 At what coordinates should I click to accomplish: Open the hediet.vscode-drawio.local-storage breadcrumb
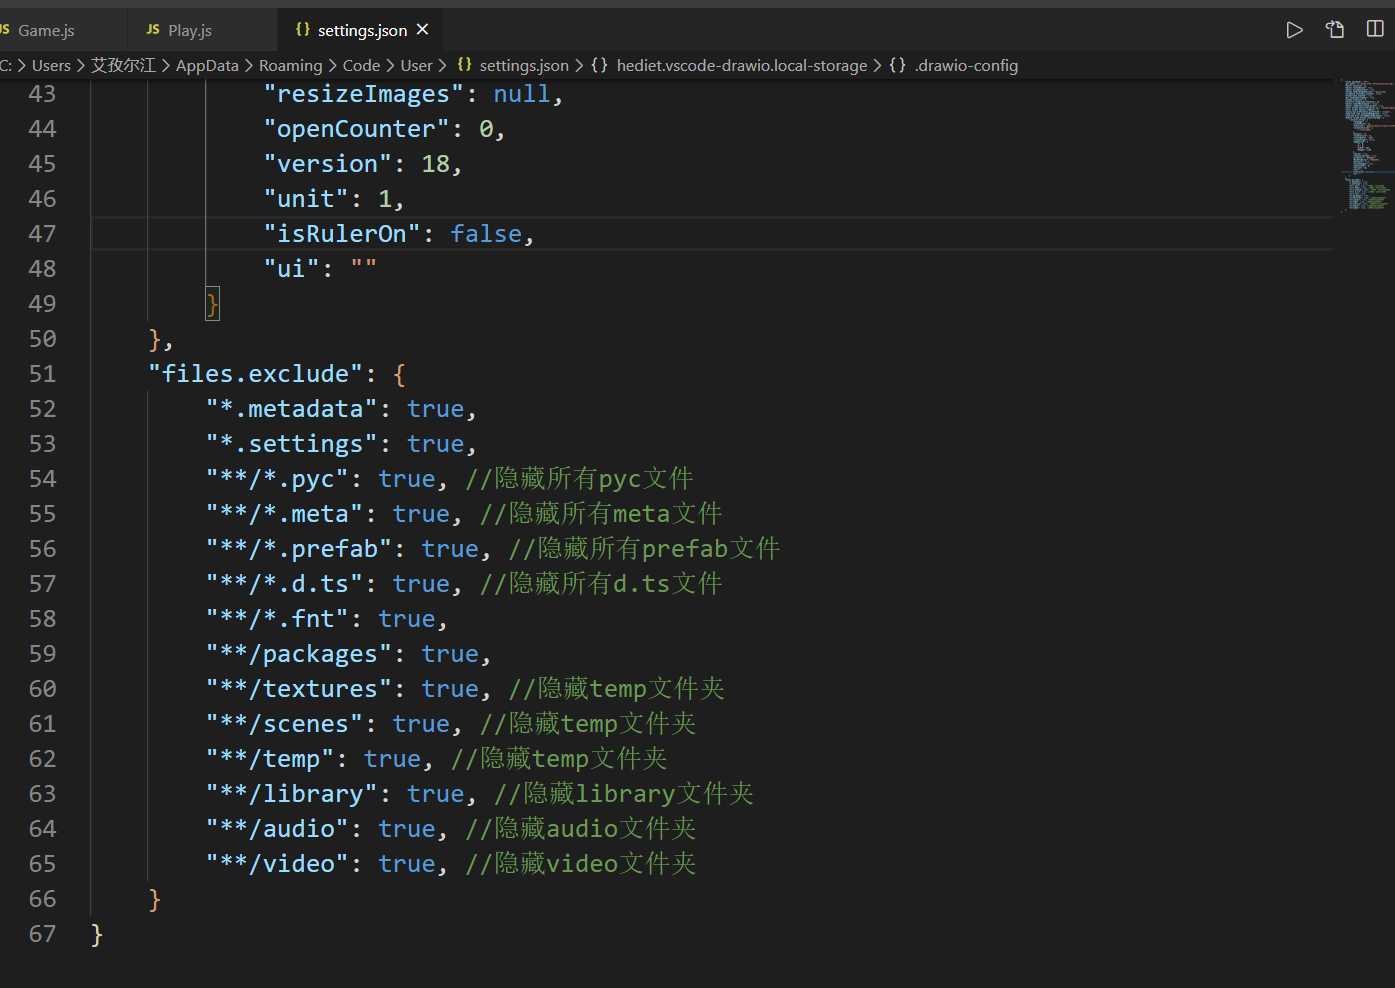pyautogui.click(x=730, y=65)
